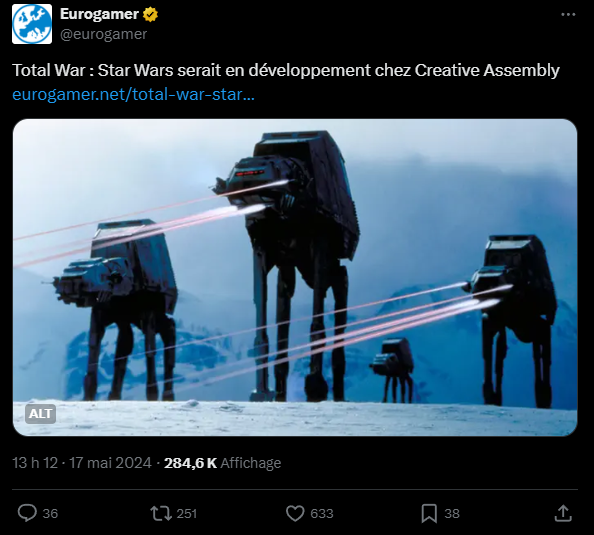Click the @eurogamer handle
This screenshot has width=594, height=535.
click(103, 34)
